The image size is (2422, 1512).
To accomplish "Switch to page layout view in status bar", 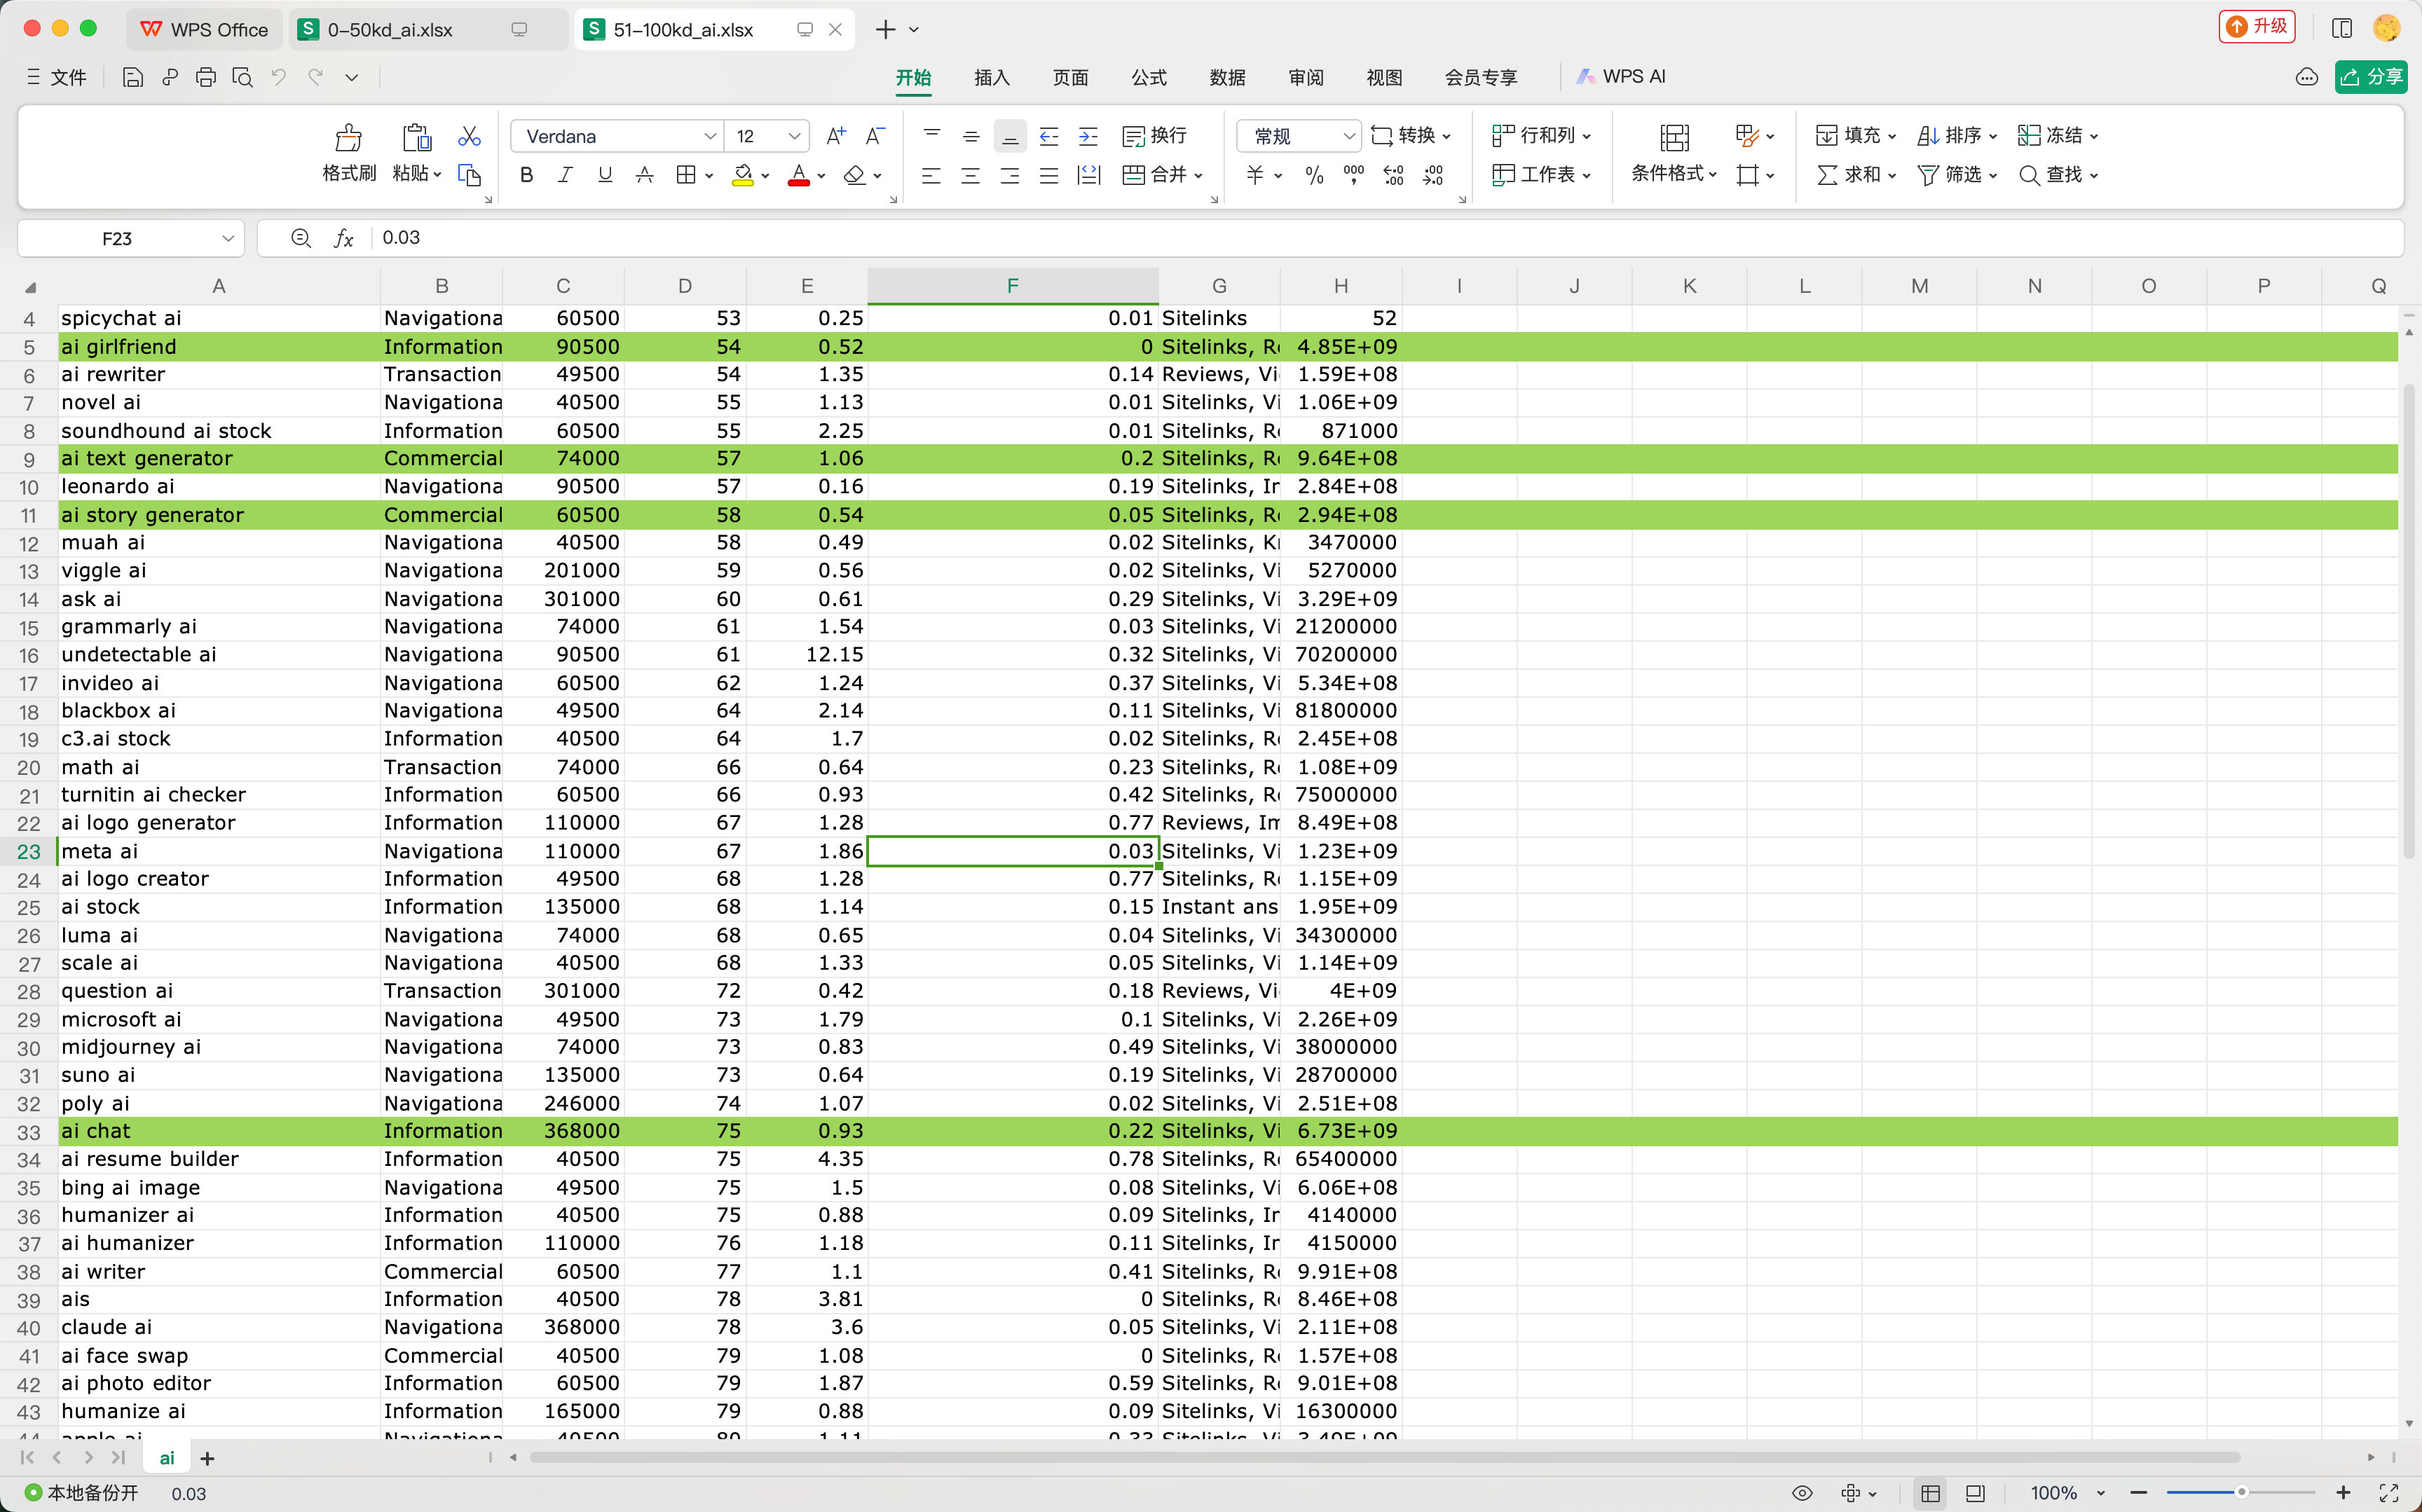I will pos(1975,1493).
